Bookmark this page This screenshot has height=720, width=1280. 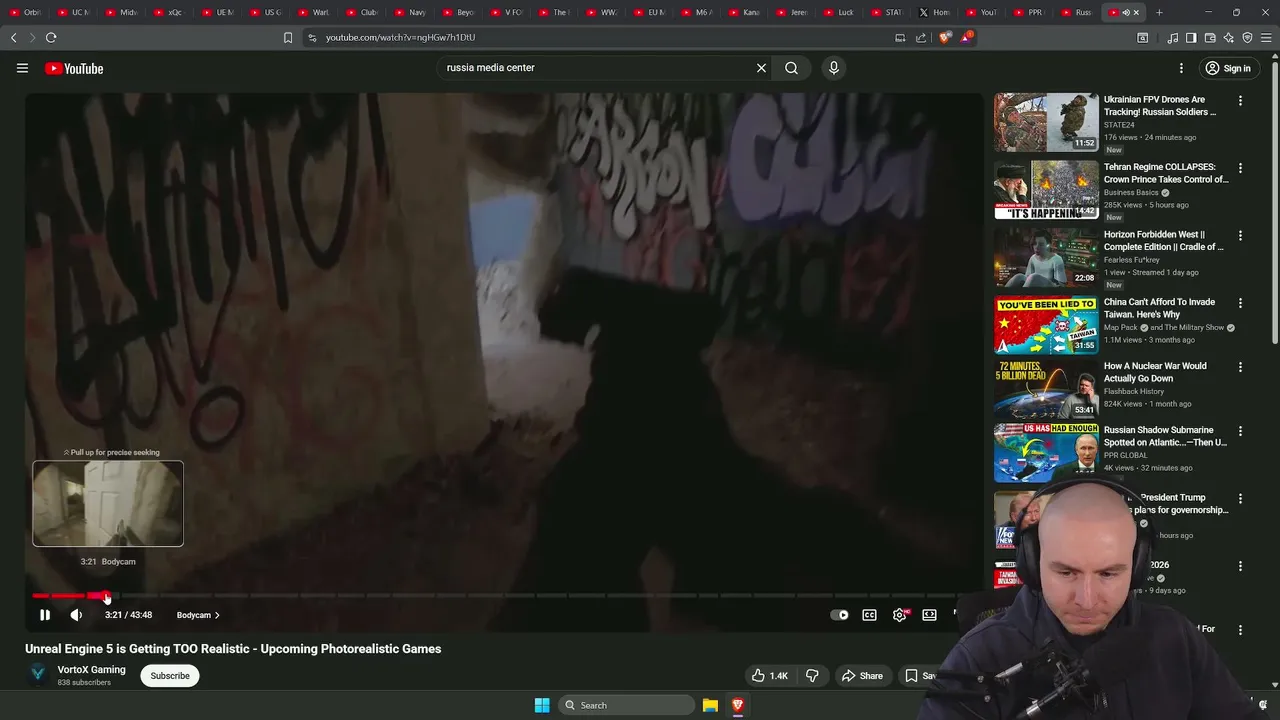(288, 38)
